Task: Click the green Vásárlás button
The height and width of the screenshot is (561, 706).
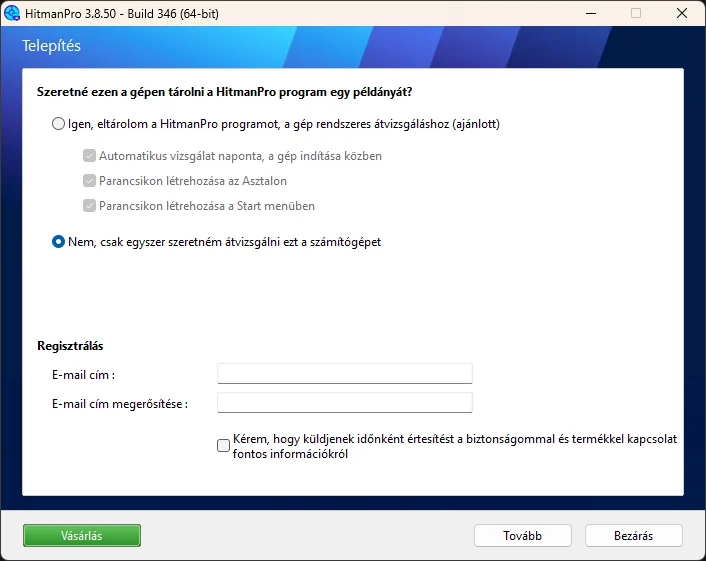Action: (82, 535)
